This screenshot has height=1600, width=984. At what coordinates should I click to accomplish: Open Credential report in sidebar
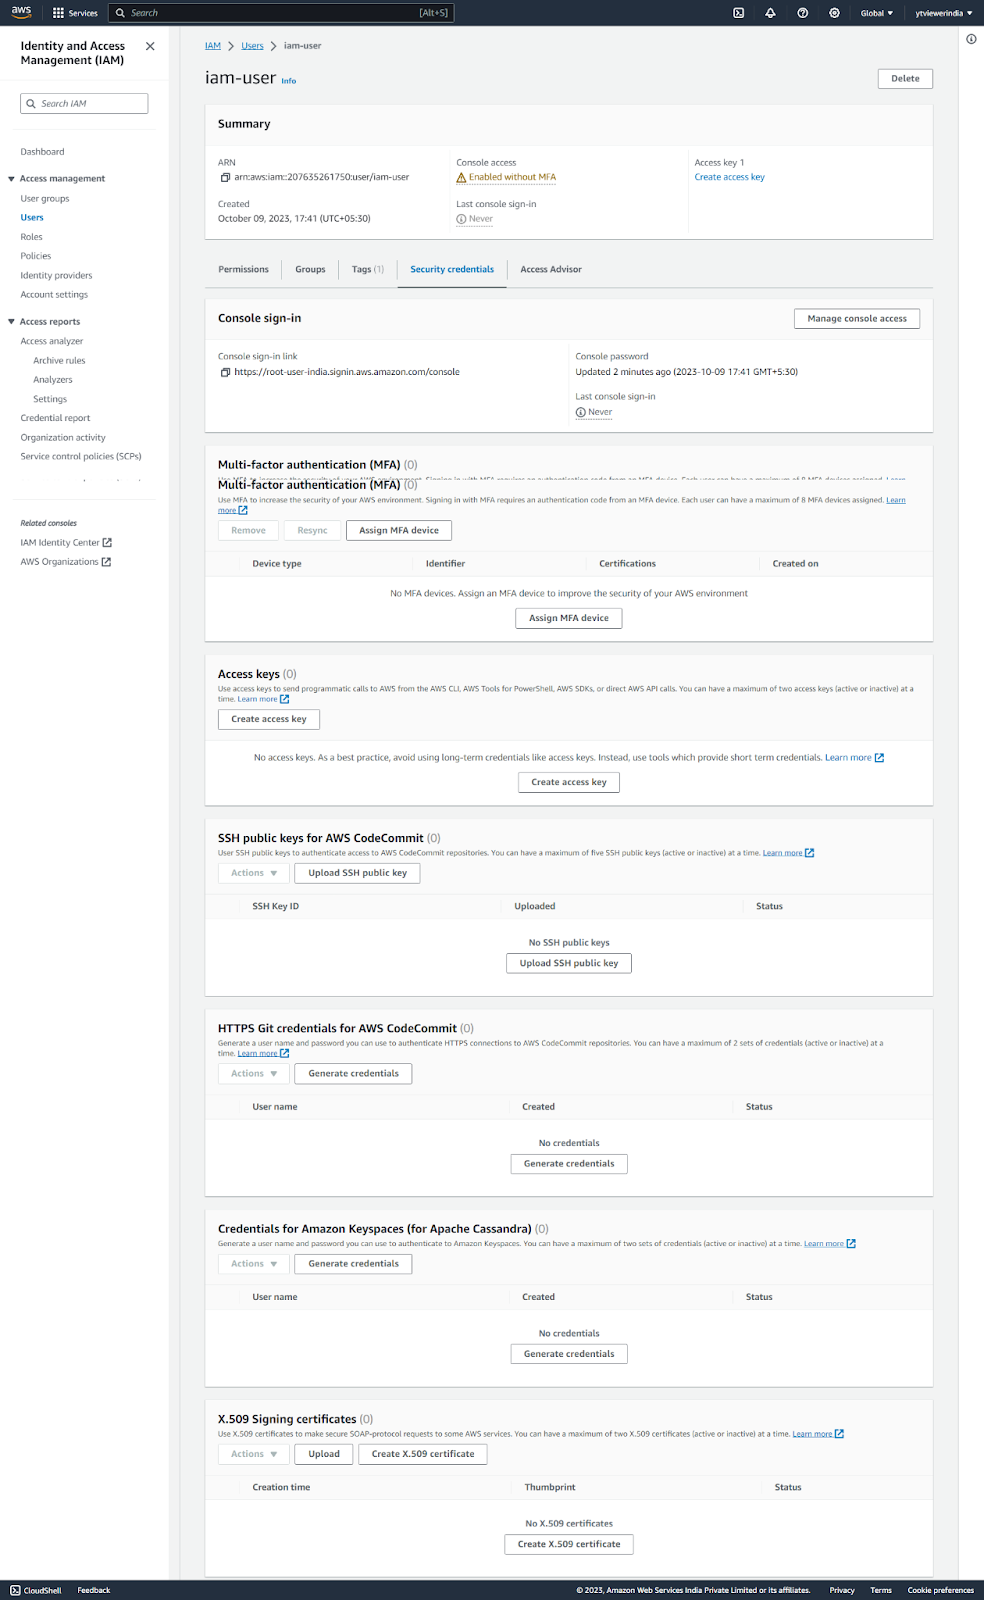[x=55, y=418]
